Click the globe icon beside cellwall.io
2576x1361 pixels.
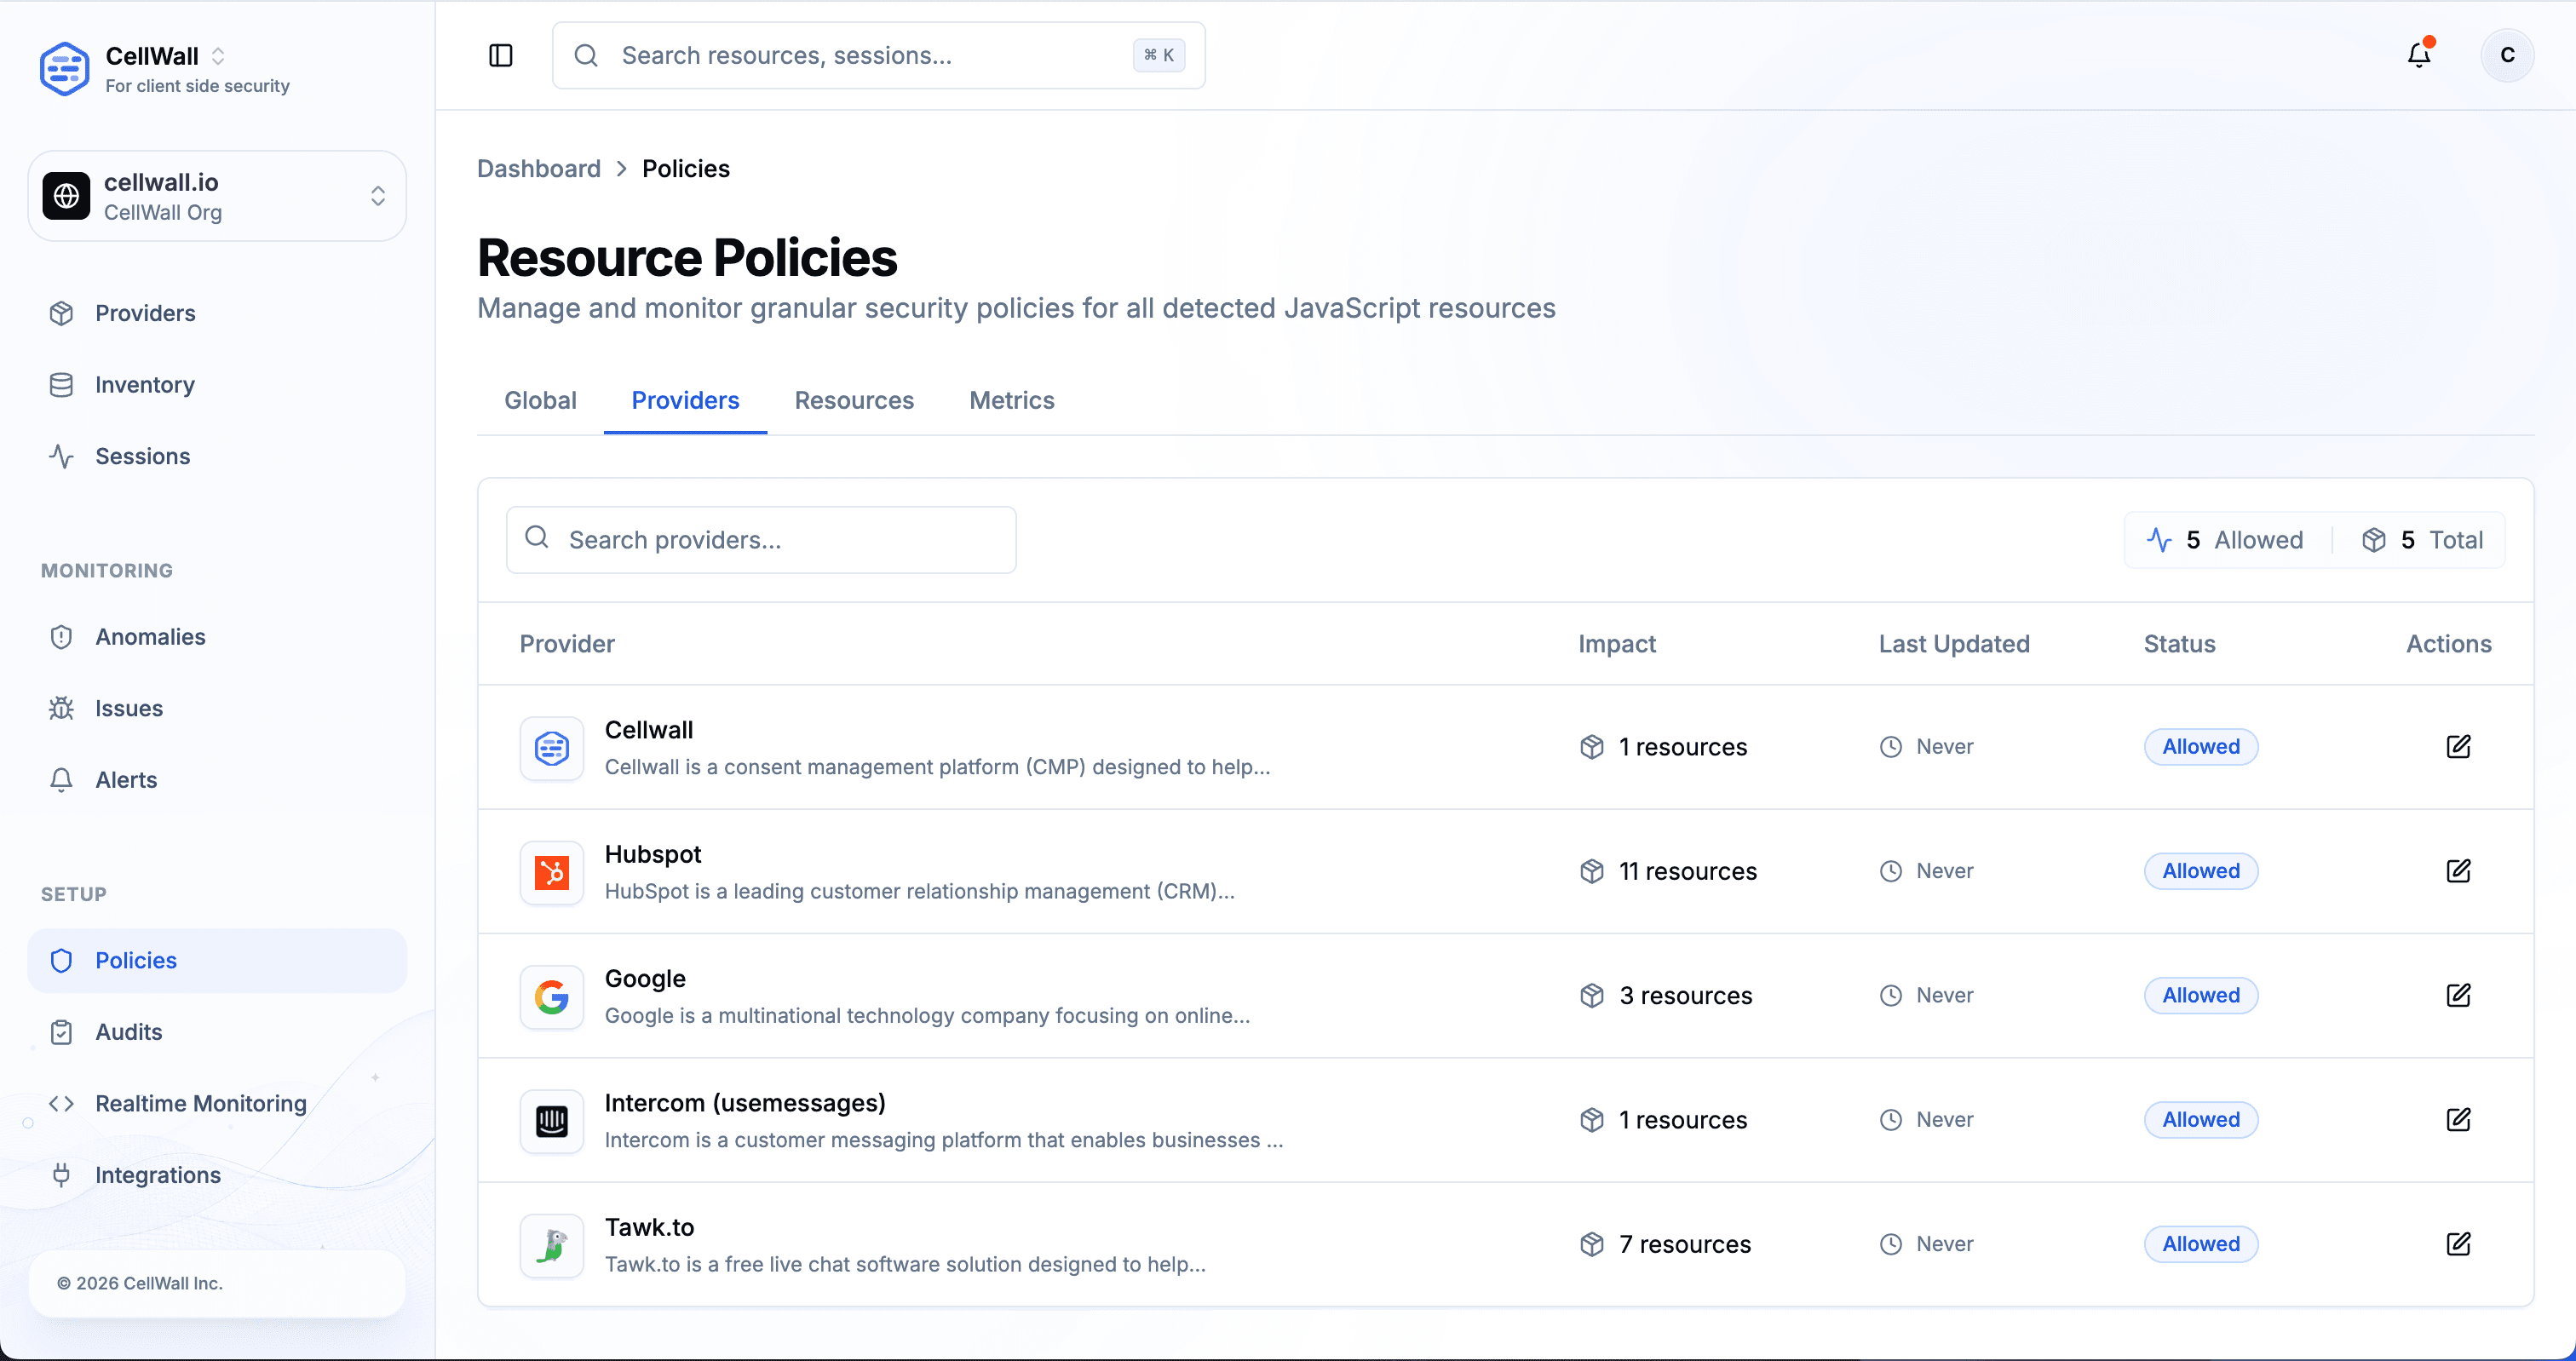[66, 196]
